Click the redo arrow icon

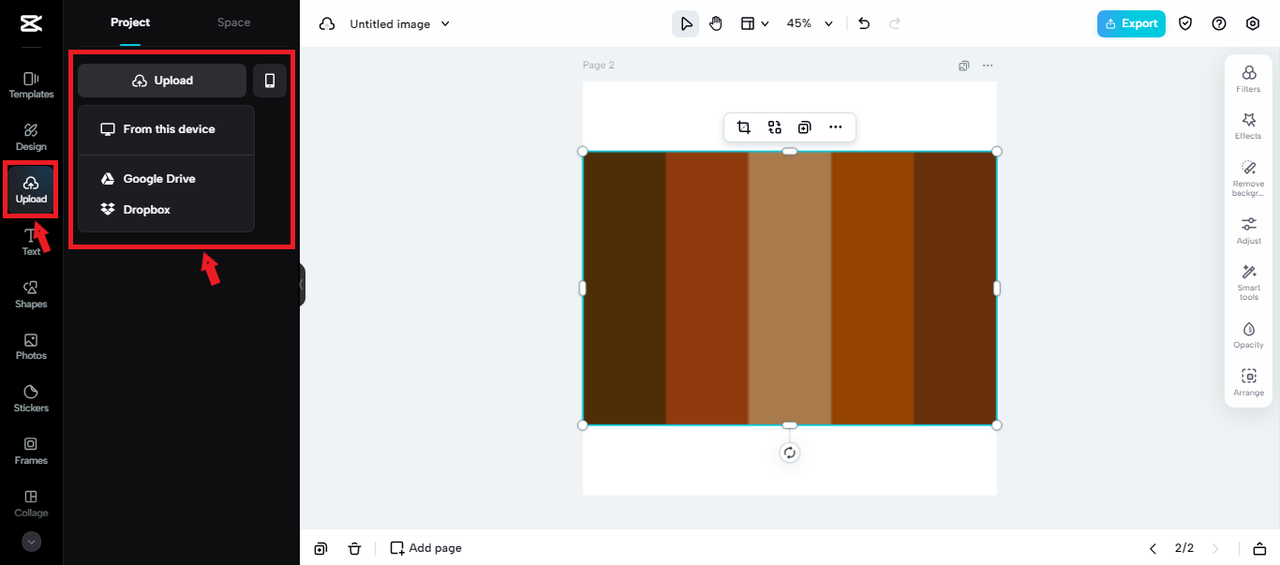(x=895, y=24)
